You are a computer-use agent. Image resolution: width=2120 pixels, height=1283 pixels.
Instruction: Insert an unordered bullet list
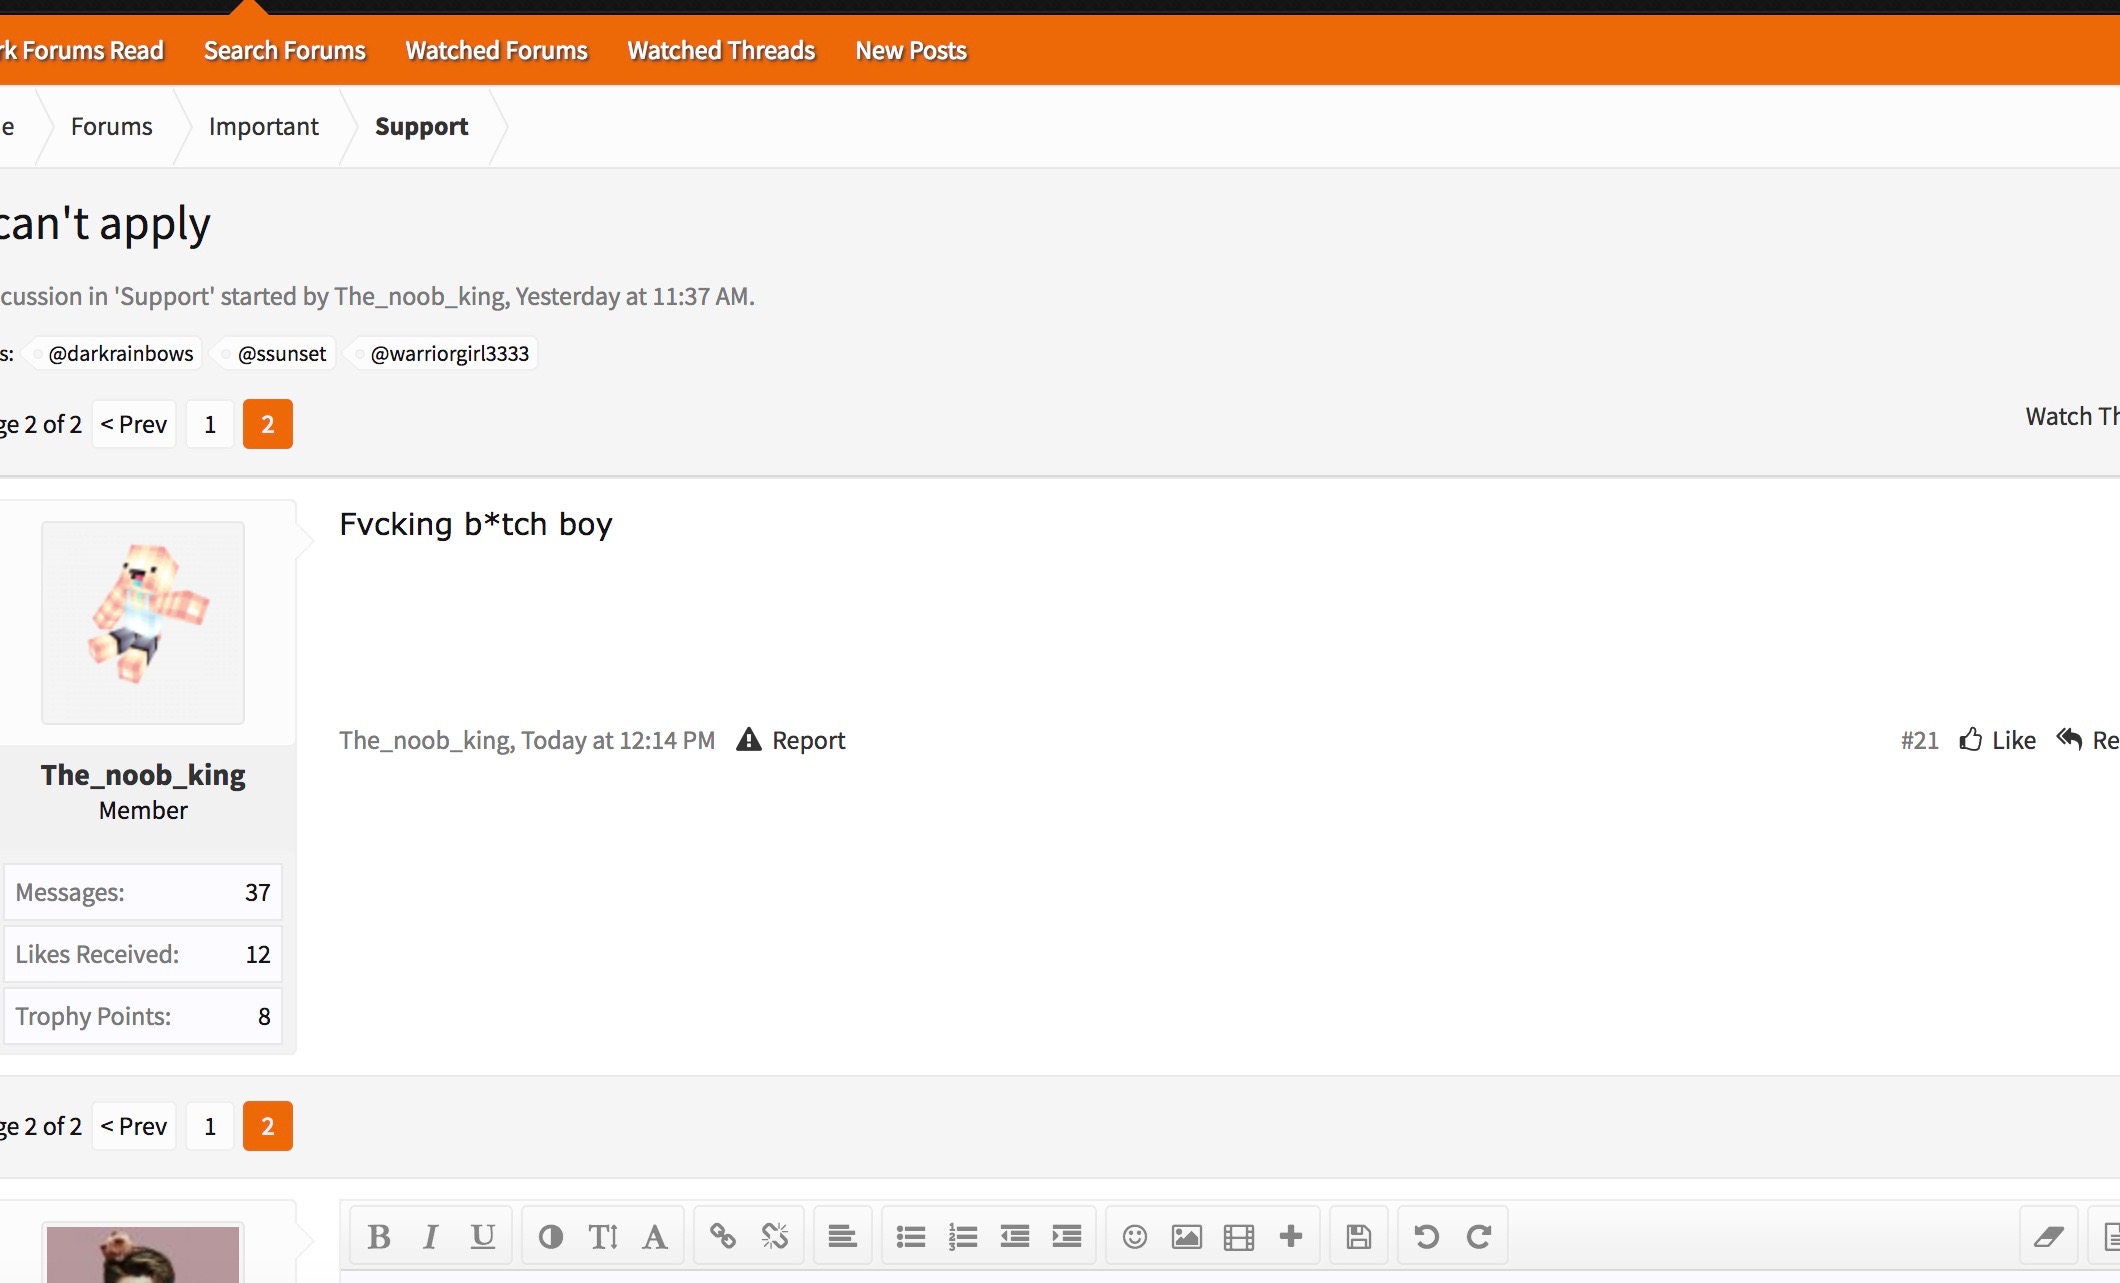911,1237
